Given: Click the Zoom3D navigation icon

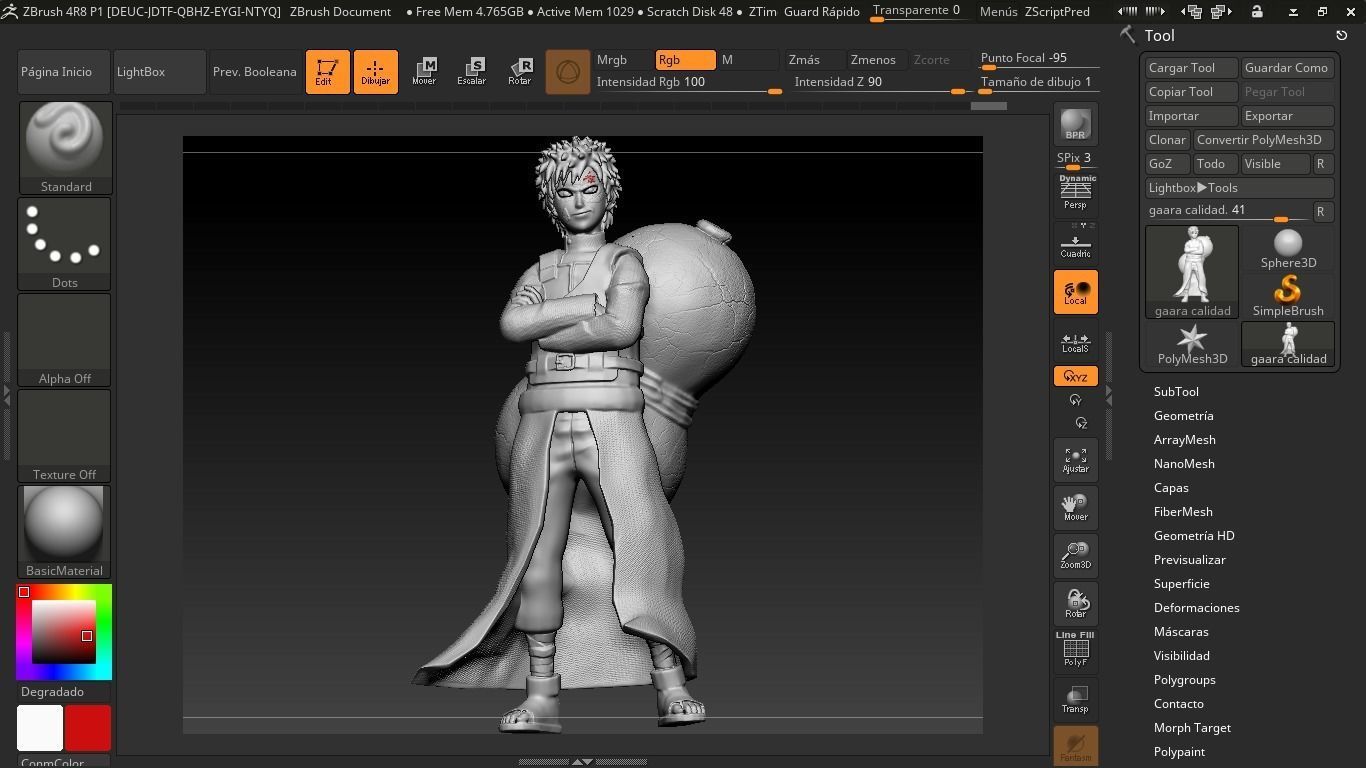Looking at the screenshot, I should [1075, 556].
